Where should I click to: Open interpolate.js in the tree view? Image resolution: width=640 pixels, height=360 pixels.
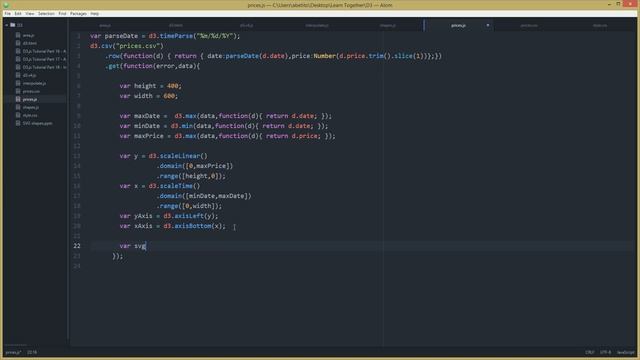[34, 83]
